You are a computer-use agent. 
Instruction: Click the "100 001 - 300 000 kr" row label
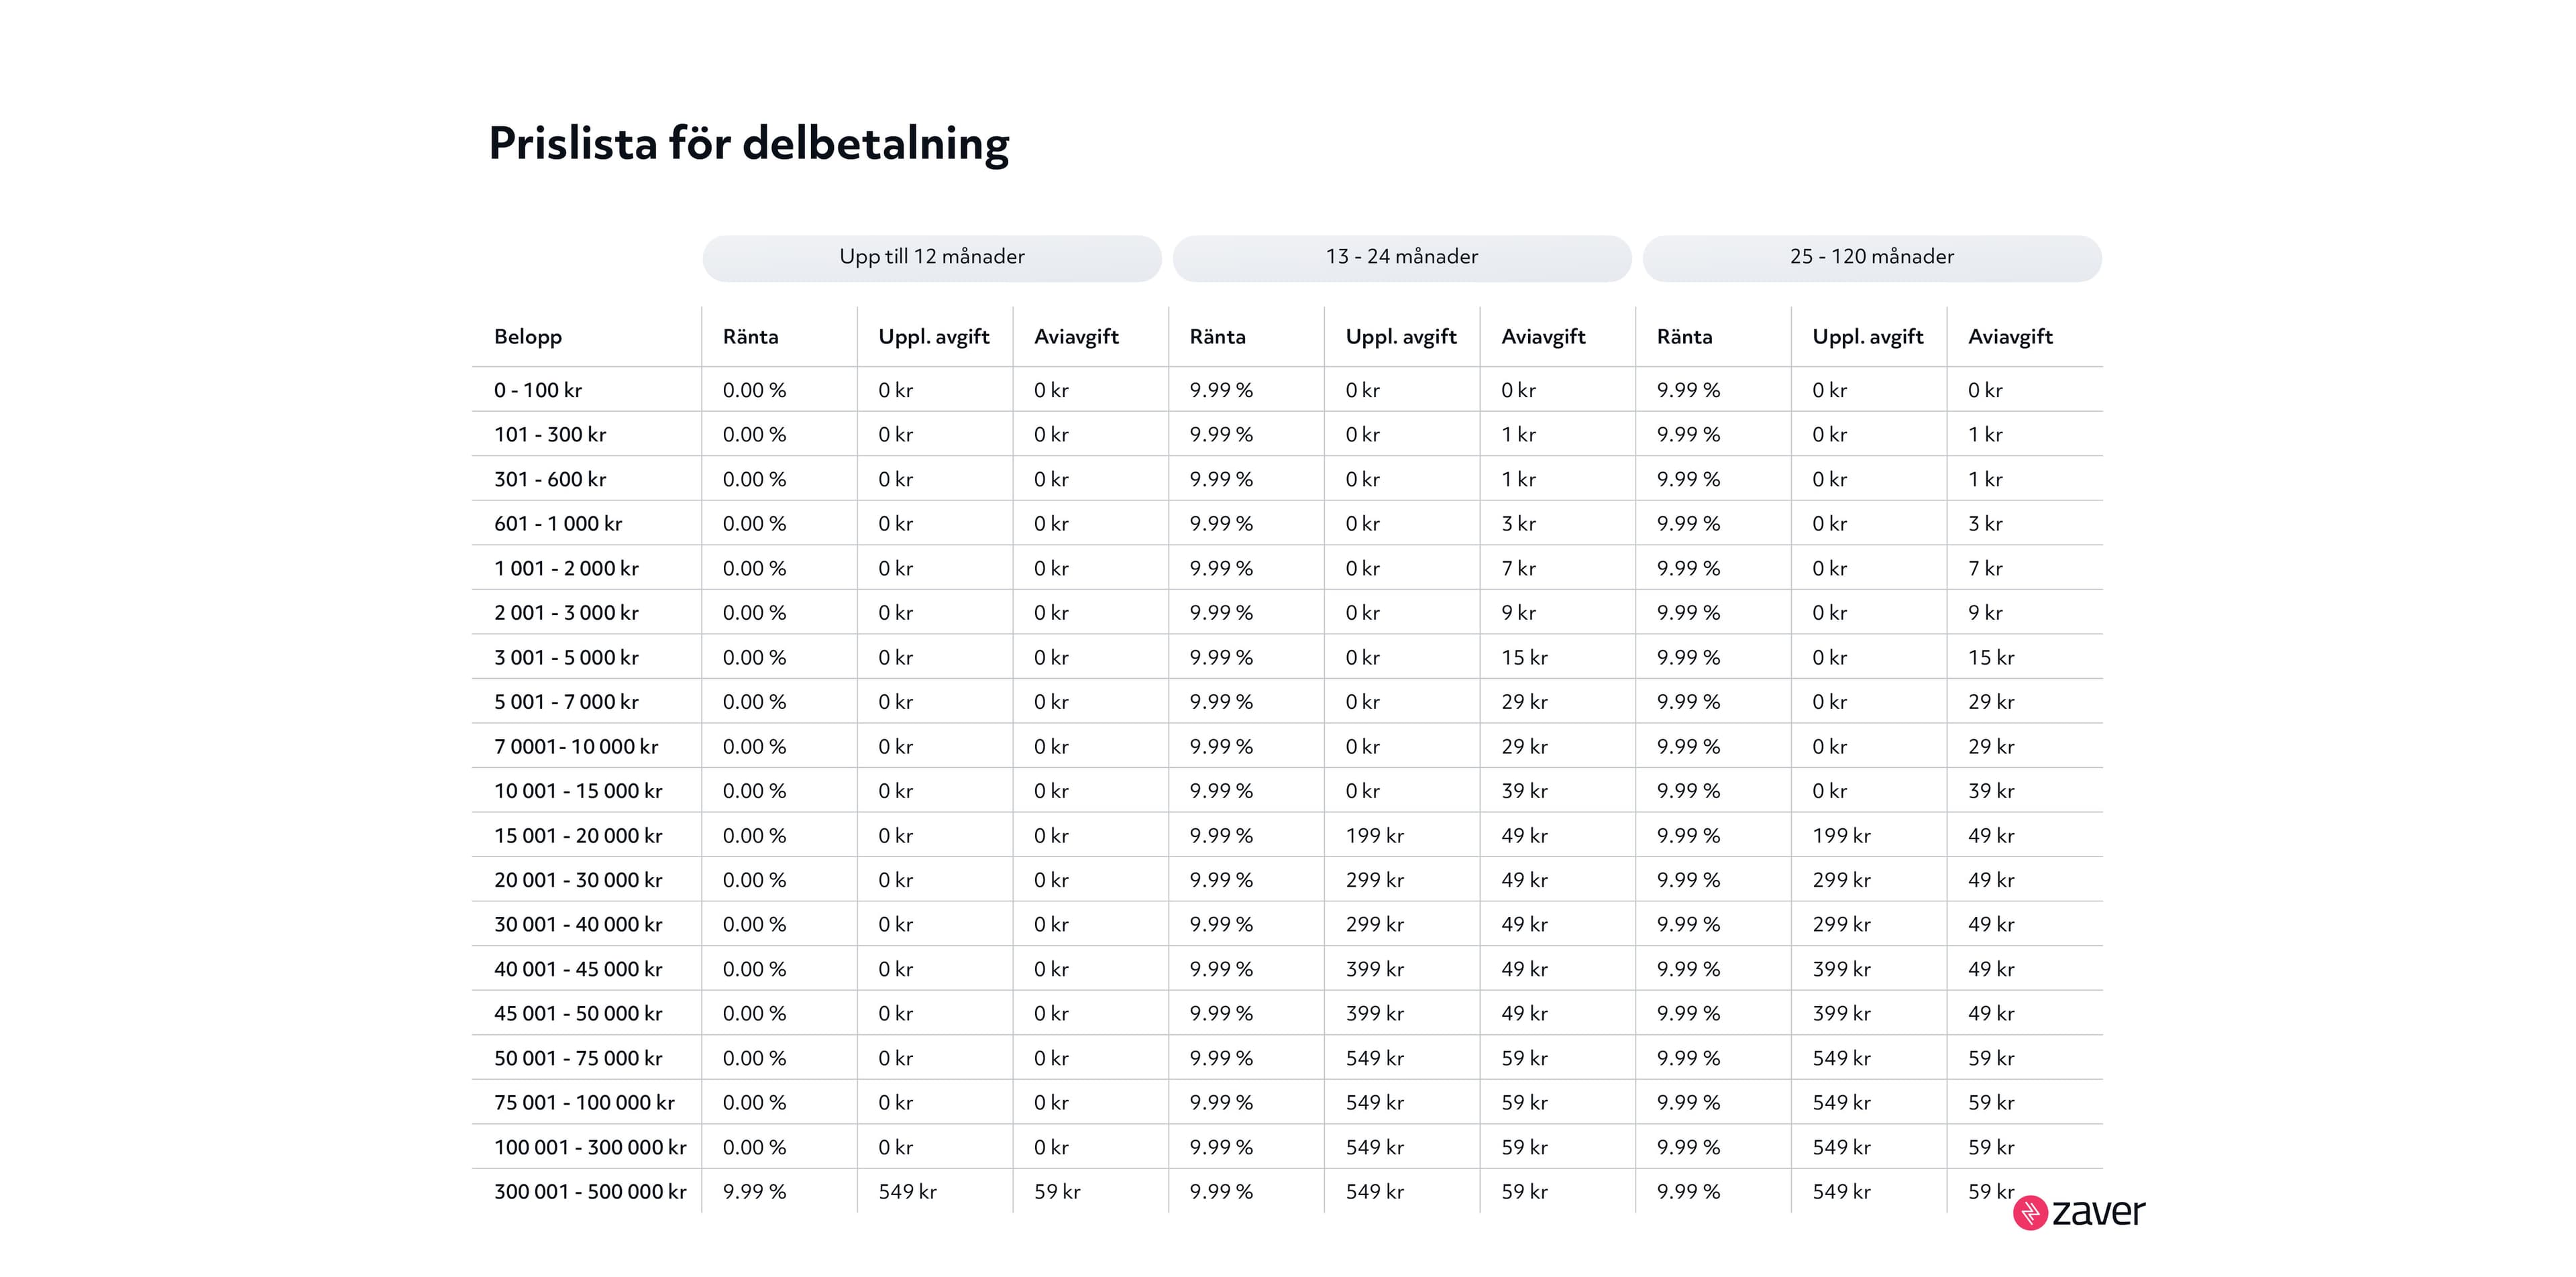point(590,1147)
